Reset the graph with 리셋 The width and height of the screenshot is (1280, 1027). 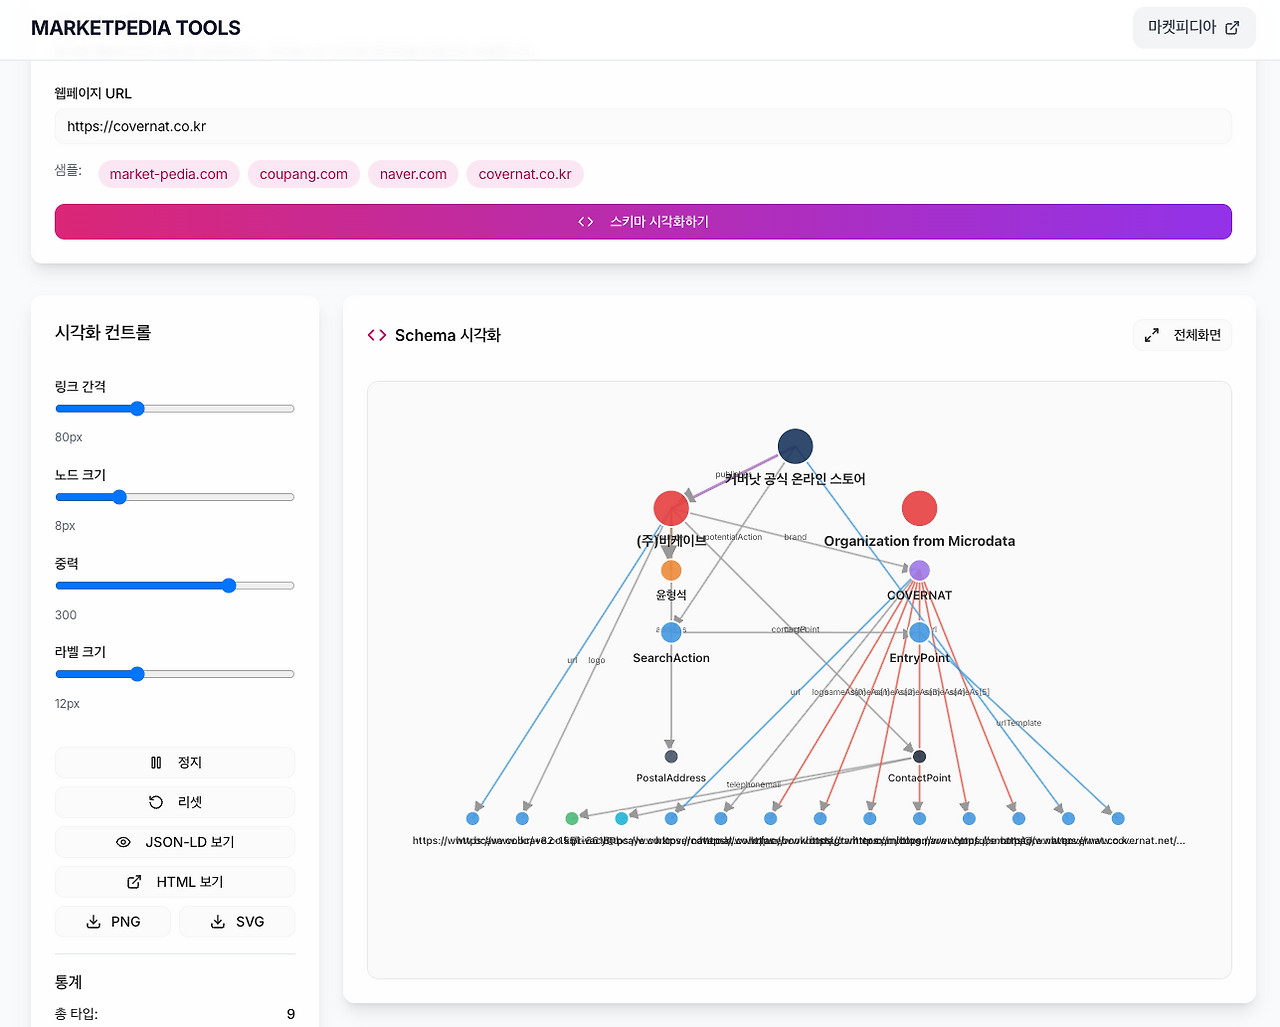175,802
